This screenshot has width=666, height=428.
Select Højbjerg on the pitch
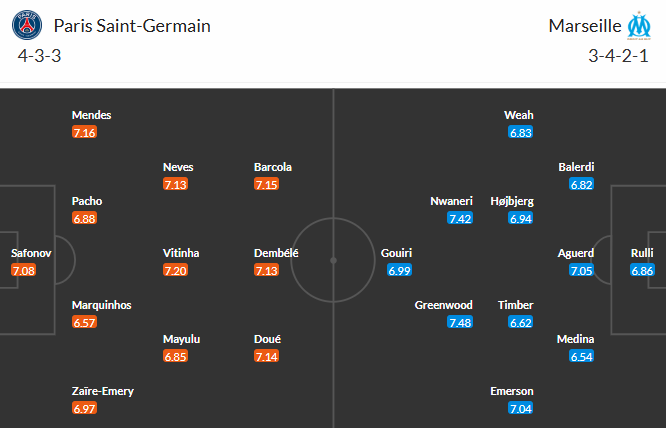click(x=511, y=201)
